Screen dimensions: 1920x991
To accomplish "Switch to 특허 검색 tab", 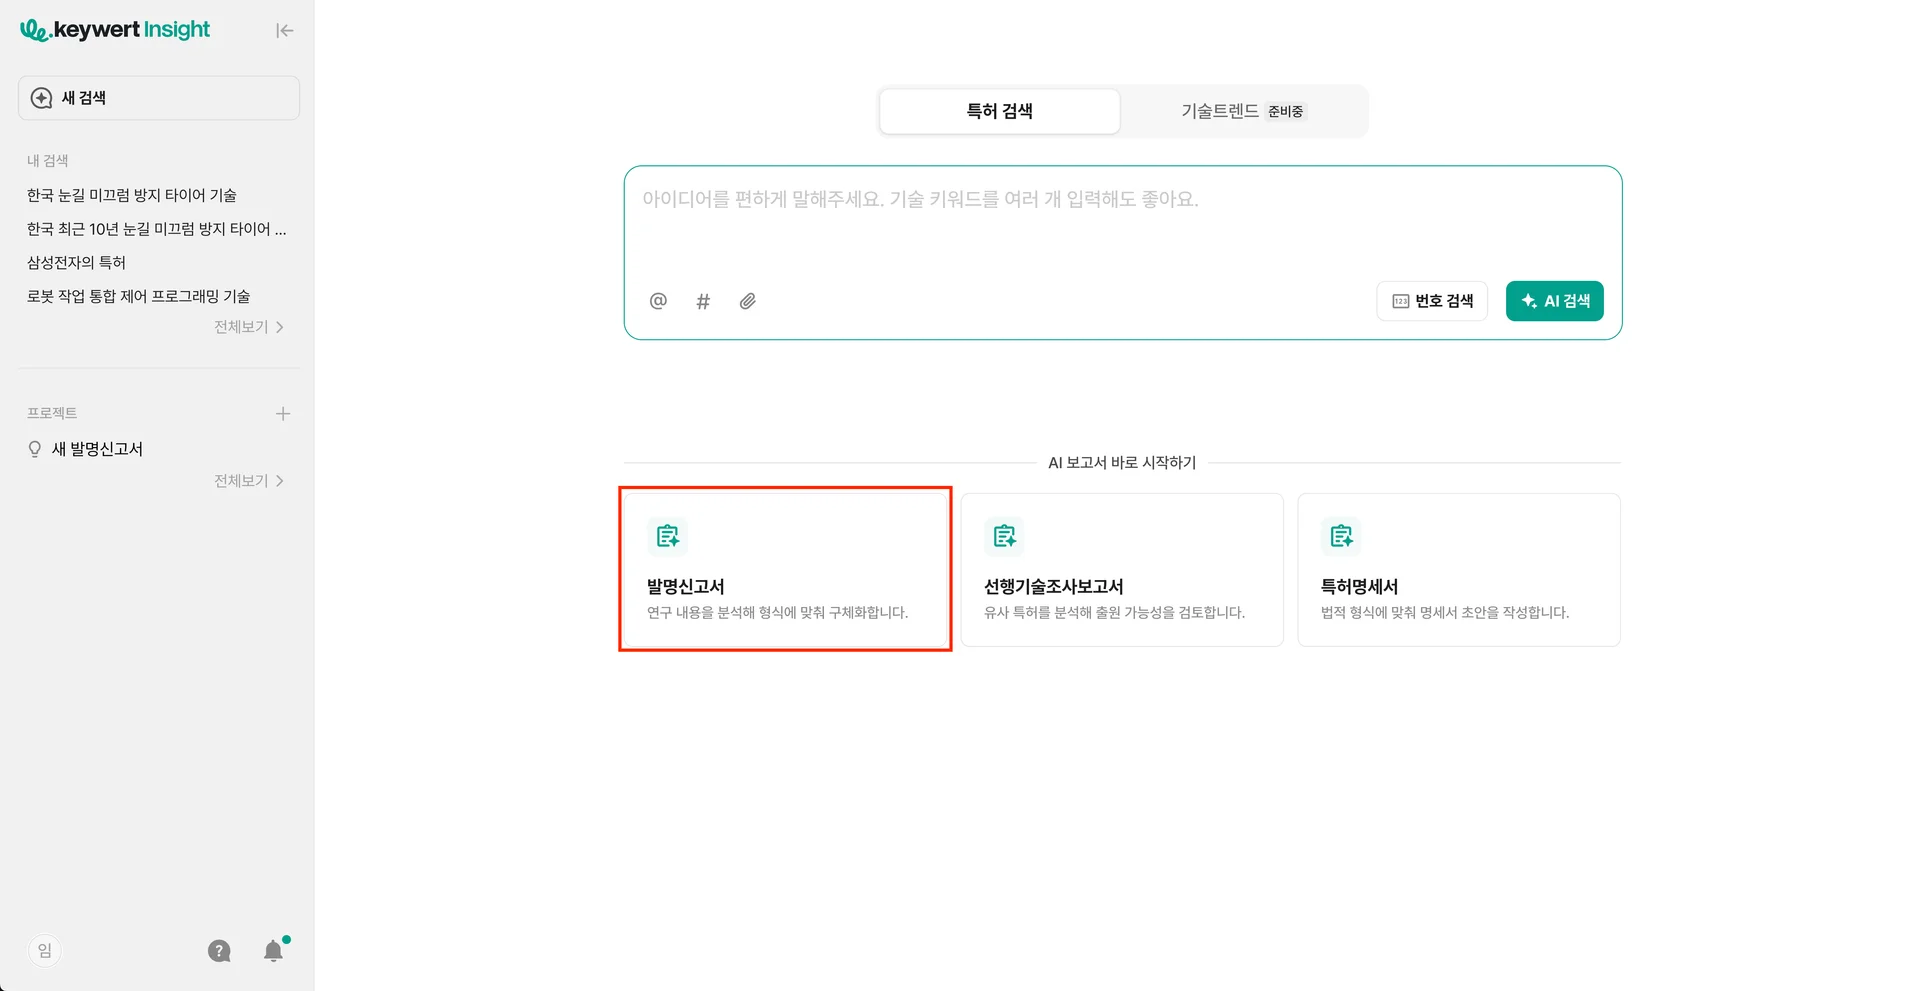I will click(x=999, y=111).
